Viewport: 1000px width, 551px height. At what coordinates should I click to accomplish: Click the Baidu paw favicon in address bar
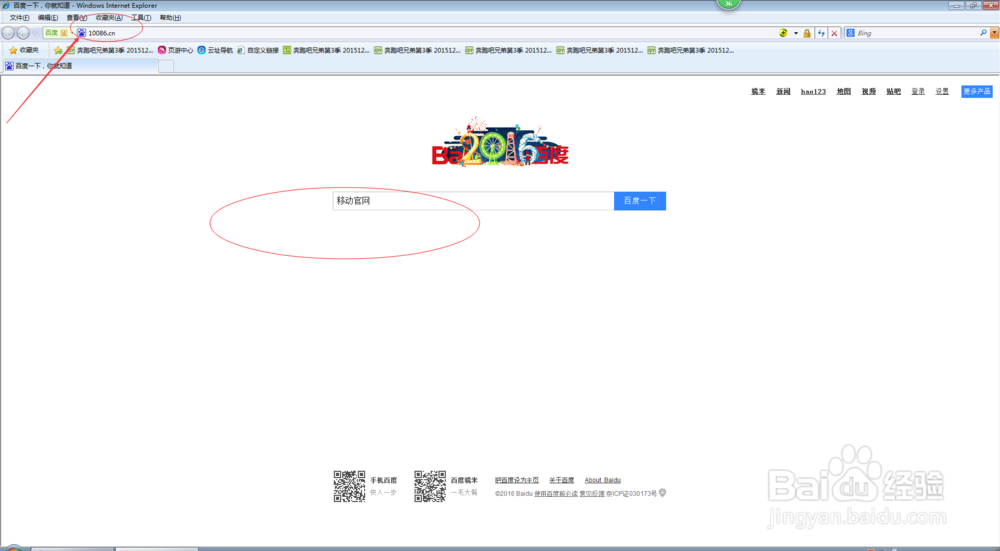(82, 33)
